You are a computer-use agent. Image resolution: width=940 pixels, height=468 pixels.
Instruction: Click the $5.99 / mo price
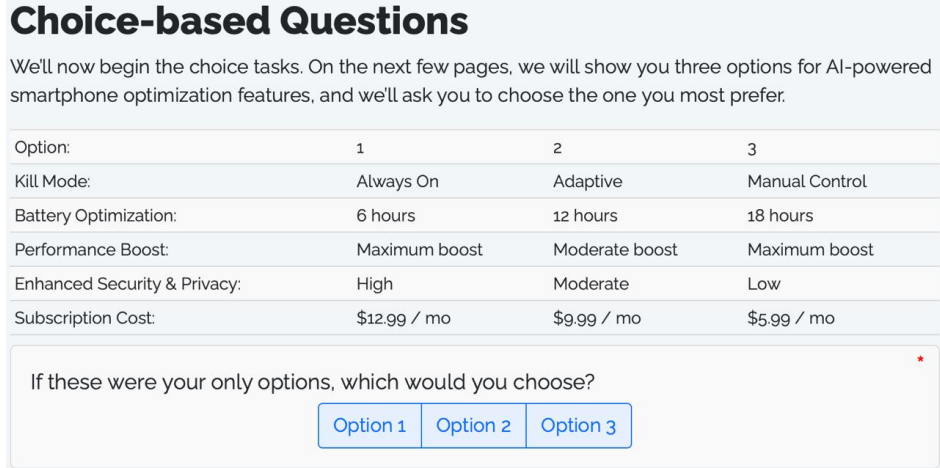pos(791,318)
